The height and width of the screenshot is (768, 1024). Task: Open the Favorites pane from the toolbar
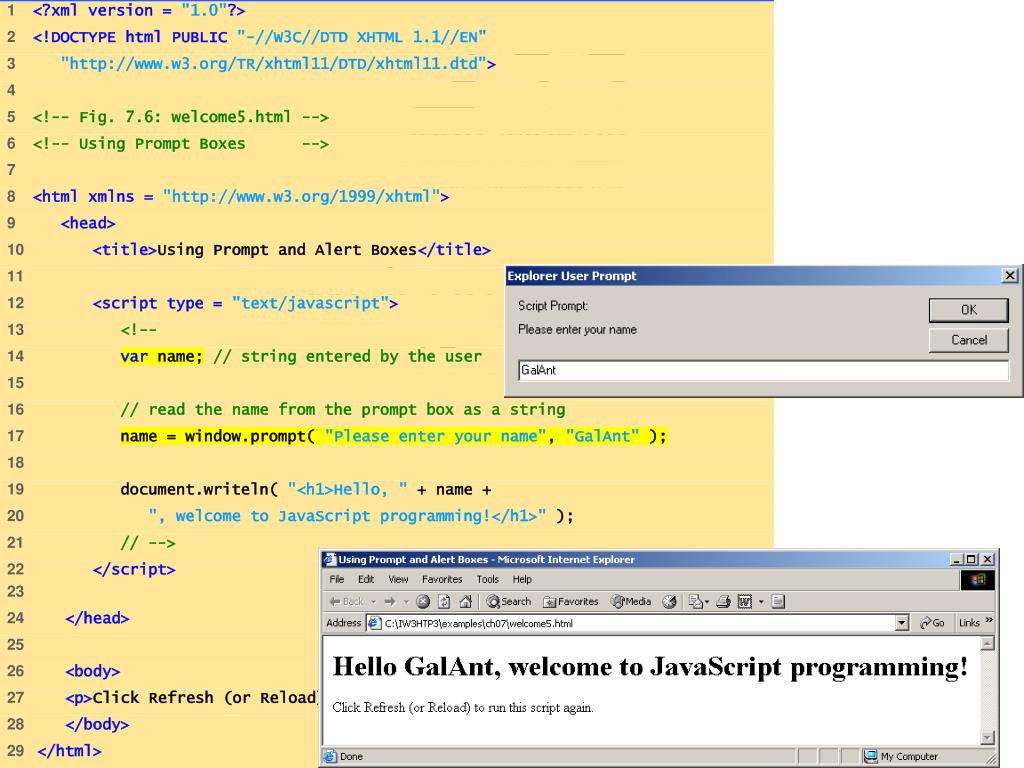pyautogui.click(x=571, y=601)
